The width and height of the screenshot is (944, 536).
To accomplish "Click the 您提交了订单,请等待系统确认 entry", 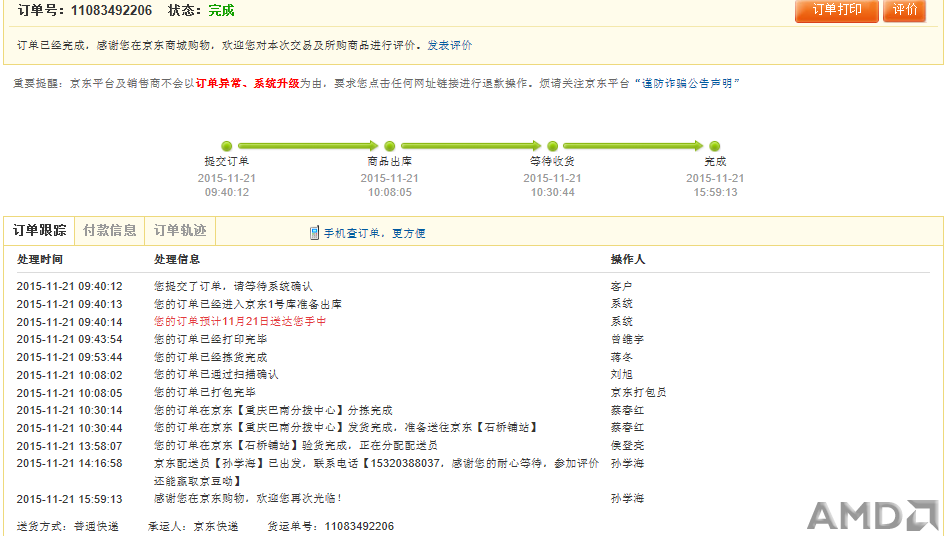I will pos(233,286).
